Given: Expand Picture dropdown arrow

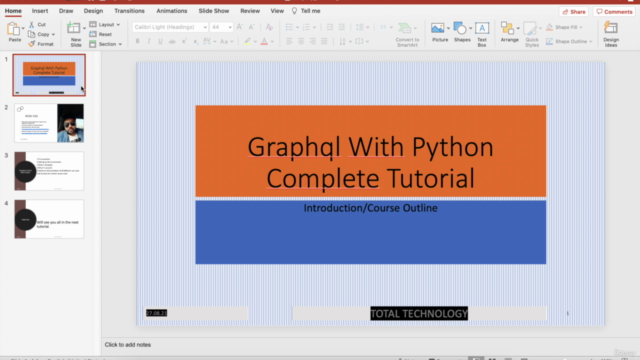Looking at the screenshot, I should click(x=448, y=28).
